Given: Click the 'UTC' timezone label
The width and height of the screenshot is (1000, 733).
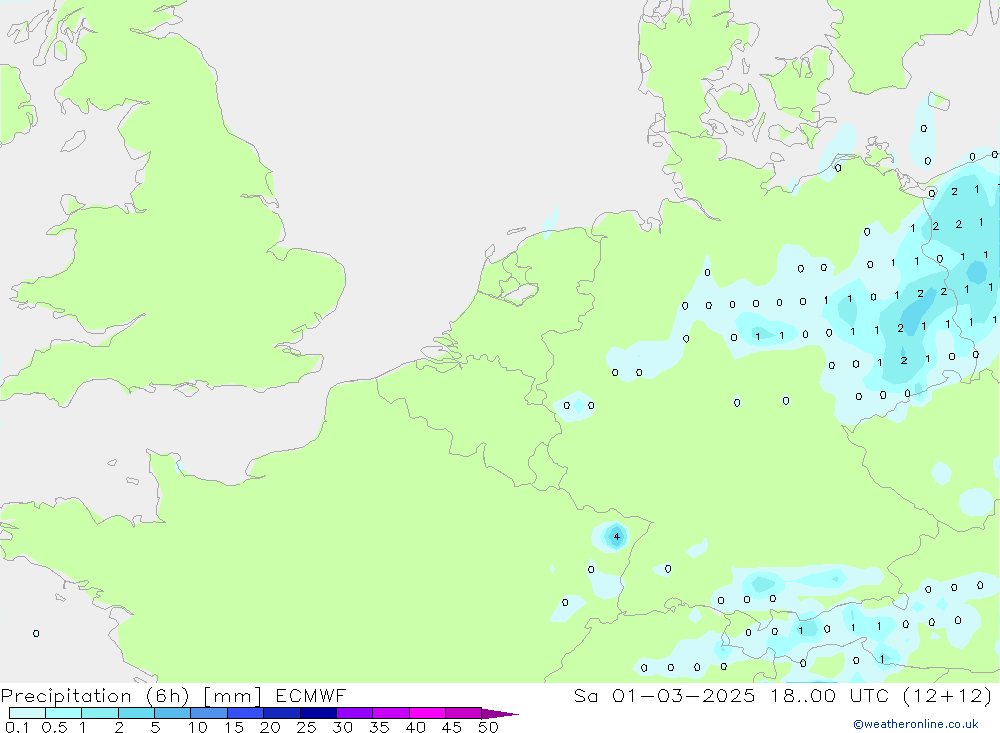Looking at the screenshot, I should click(x=869, y=696).
